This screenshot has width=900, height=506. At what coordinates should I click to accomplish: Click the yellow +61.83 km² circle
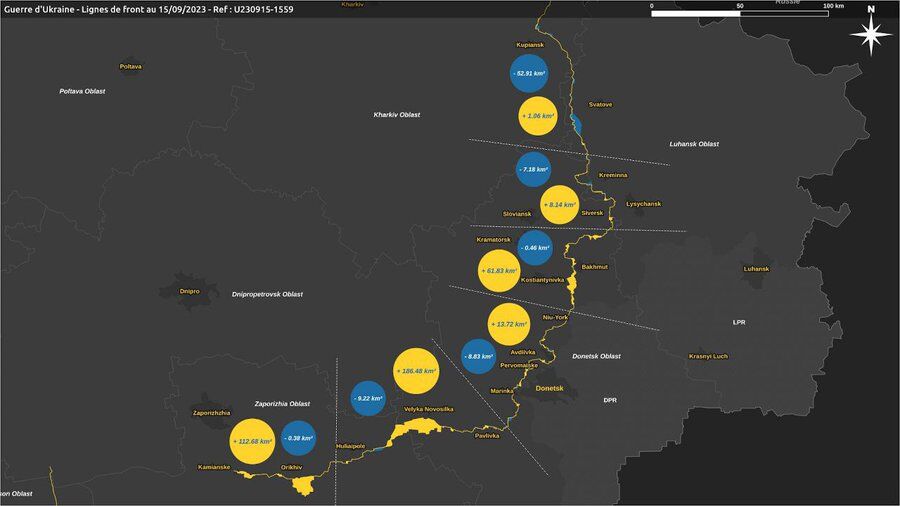point(499,271)
